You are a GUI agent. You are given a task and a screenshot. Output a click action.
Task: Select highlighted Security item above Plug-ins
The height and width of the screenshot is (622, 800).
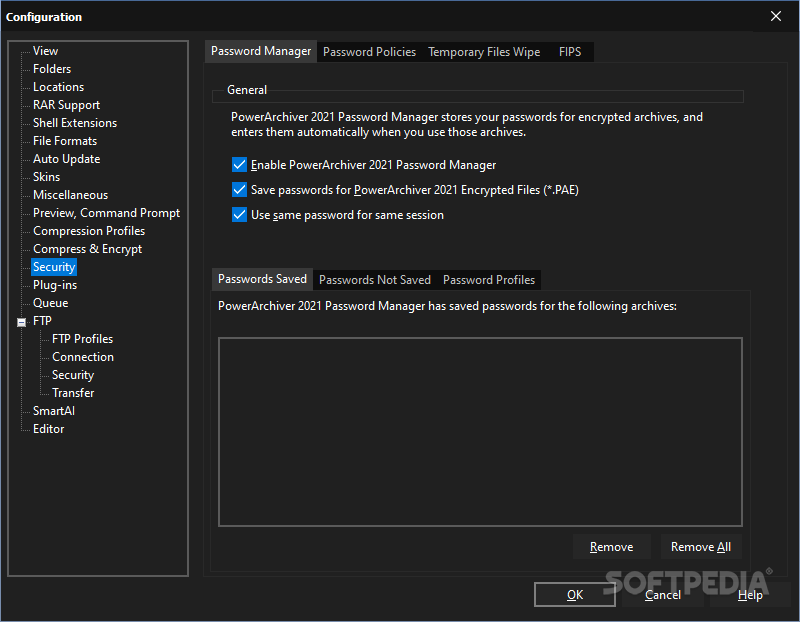click(x=54, y=267)
